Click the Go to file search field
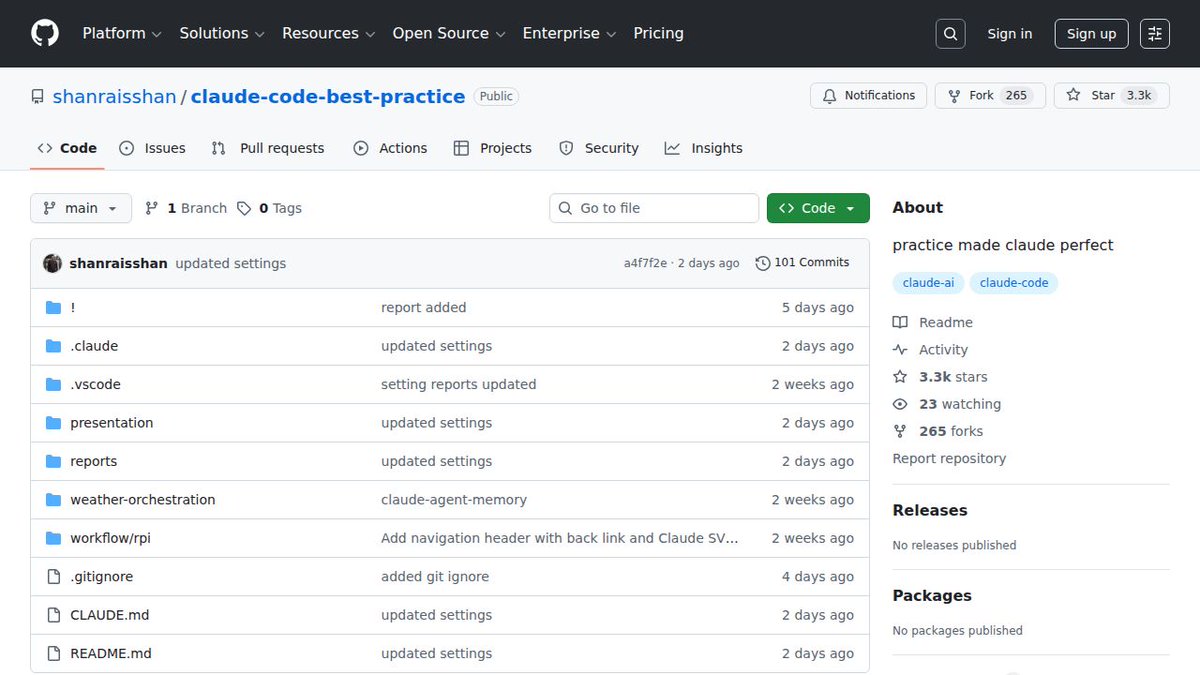Image resolution: width=1200 pixels, height=675 pixels. click(654, 208)
